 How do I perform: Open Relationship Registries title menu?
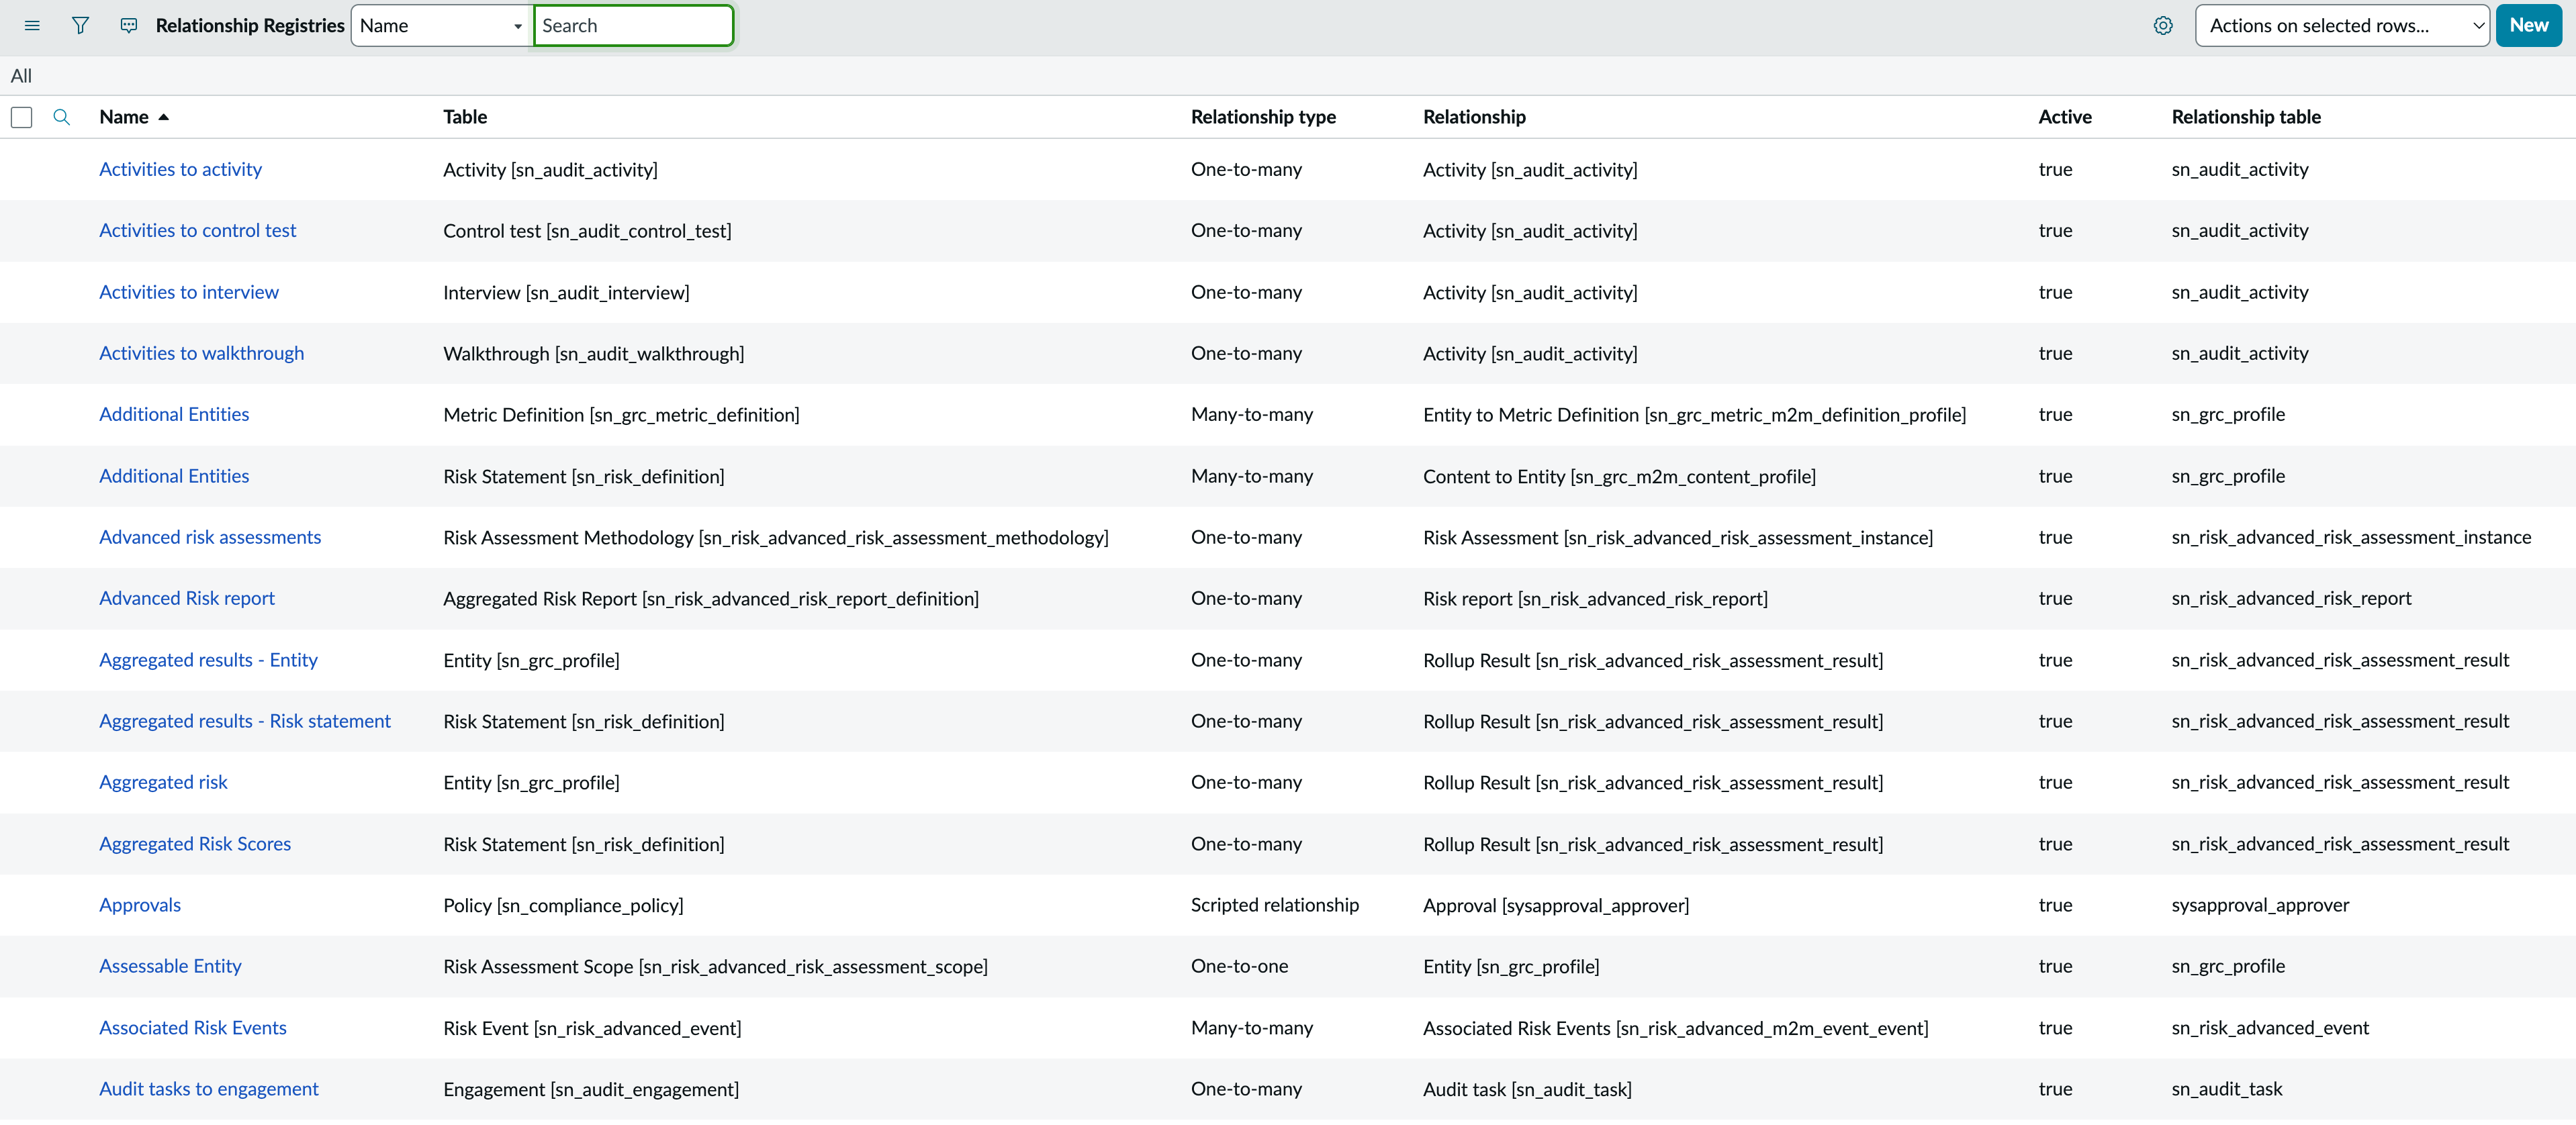click(250, 26)
